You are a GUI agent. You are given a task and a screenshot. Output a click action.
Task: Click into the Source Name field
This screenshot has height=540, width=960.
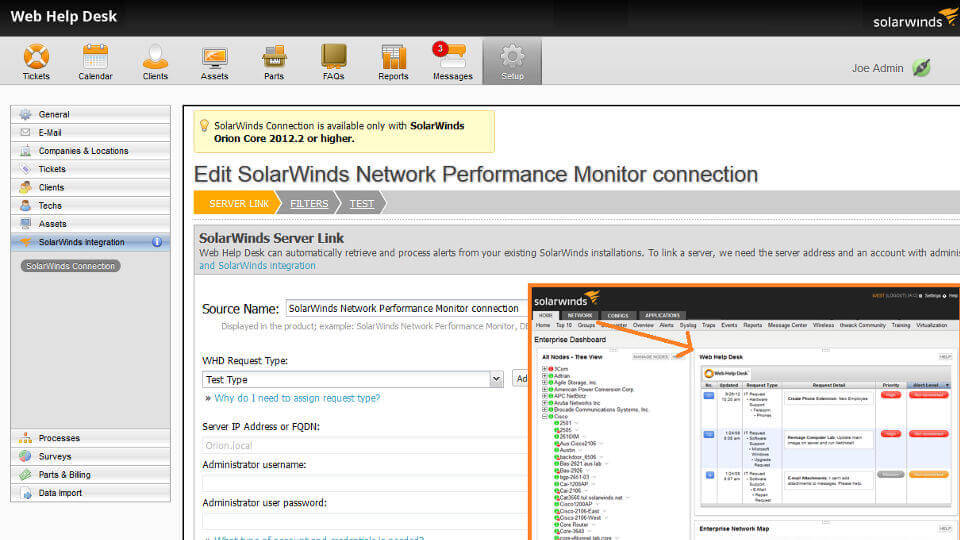pyautogui.click(x=407, y=309)
